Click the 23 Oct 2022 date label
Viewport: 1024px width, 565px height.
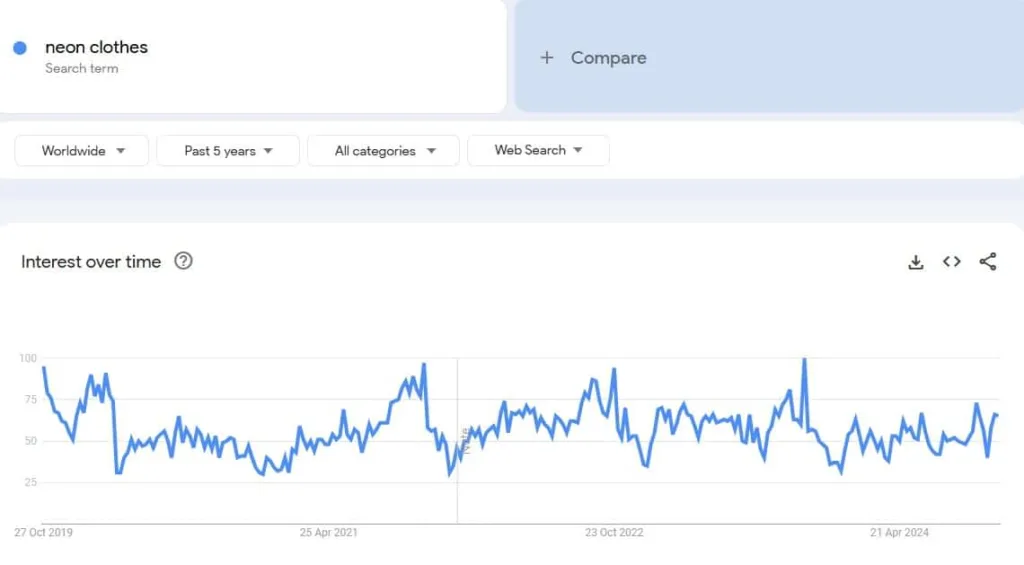(614, 533)
